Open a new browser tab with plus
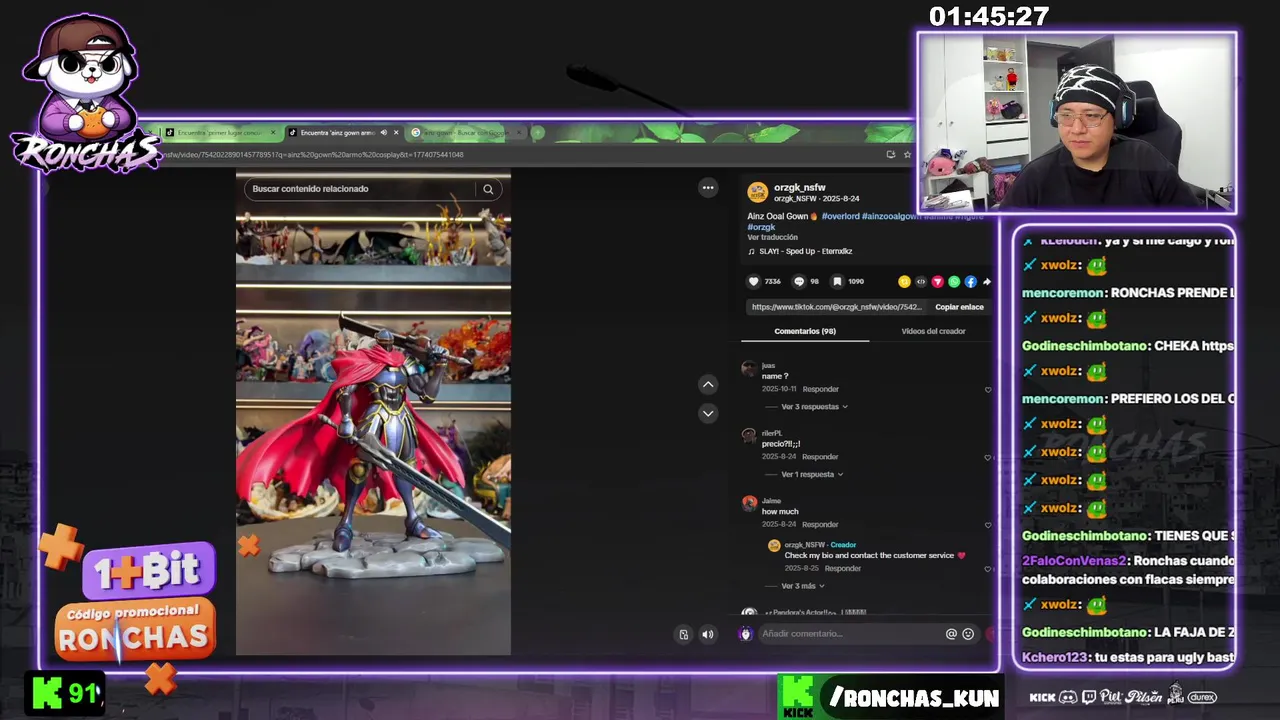Image resolution: width=1280 pixels, height=720 pixels. (x=538, y=133)
